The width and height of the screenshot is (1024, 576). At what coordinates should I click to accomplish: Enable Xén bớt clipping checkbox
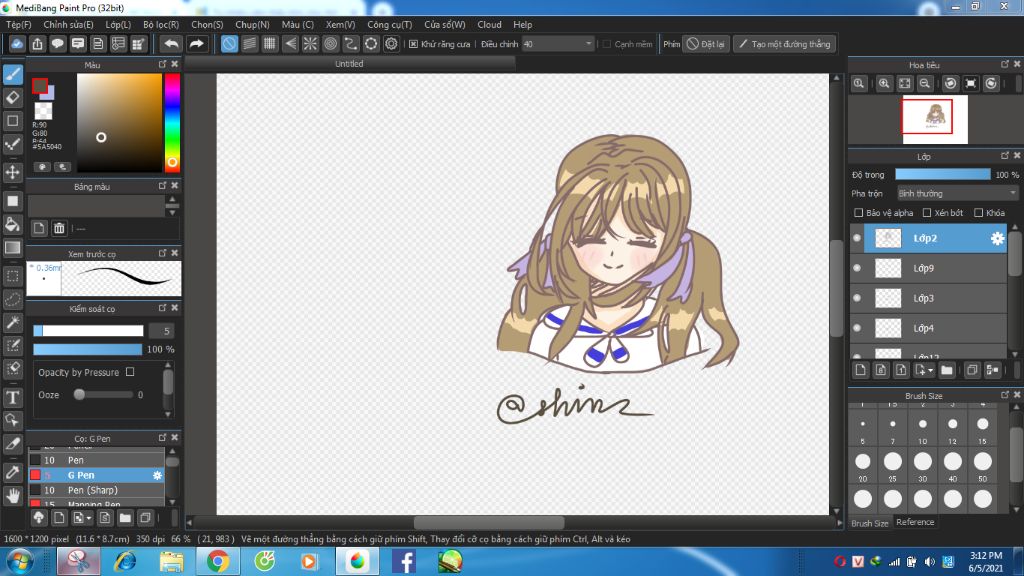tap(927, 213)
